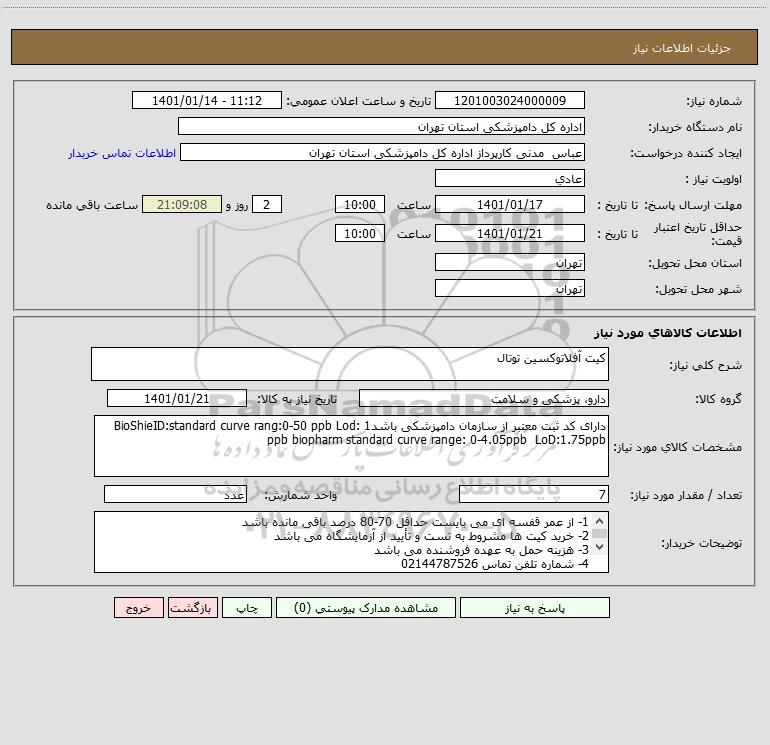Viewport: 770px width, 745px height.
Task: Click buyer note line '3- هزینه حمل به عهده فروشنده'
Action: click(x=481, y=550)
